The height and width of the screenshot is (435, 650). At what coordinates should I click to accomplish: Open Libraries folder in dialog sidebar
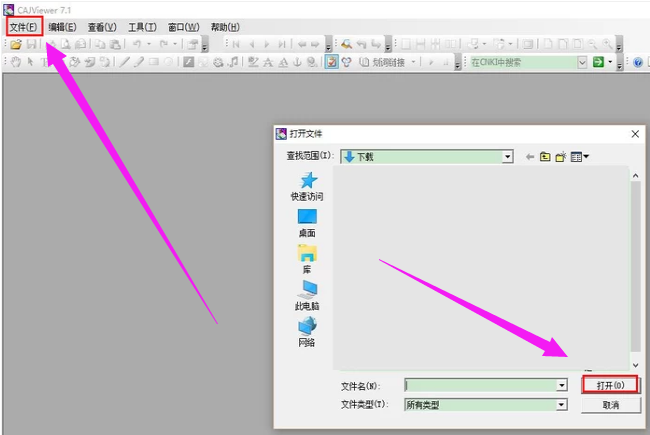(307, 258)
